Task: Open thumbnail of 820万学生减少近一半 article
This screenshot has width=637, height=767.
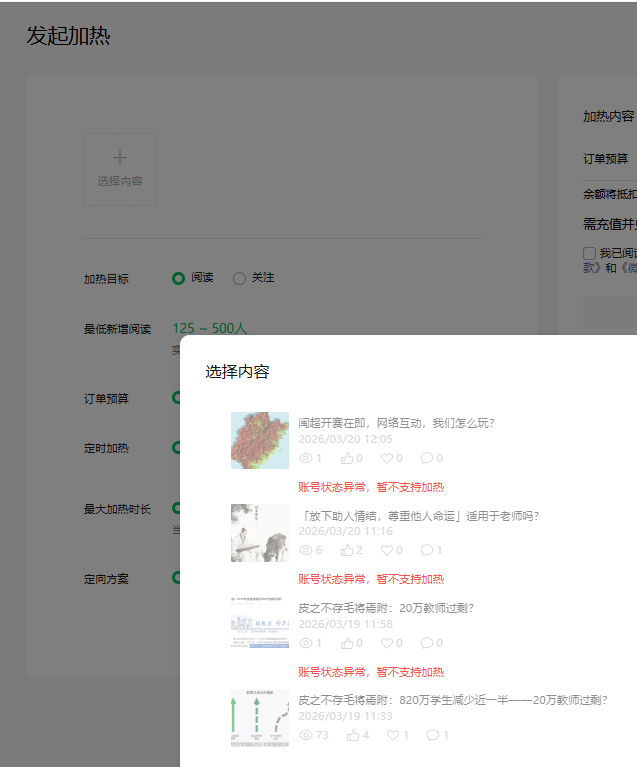Action: pos(260,718)
